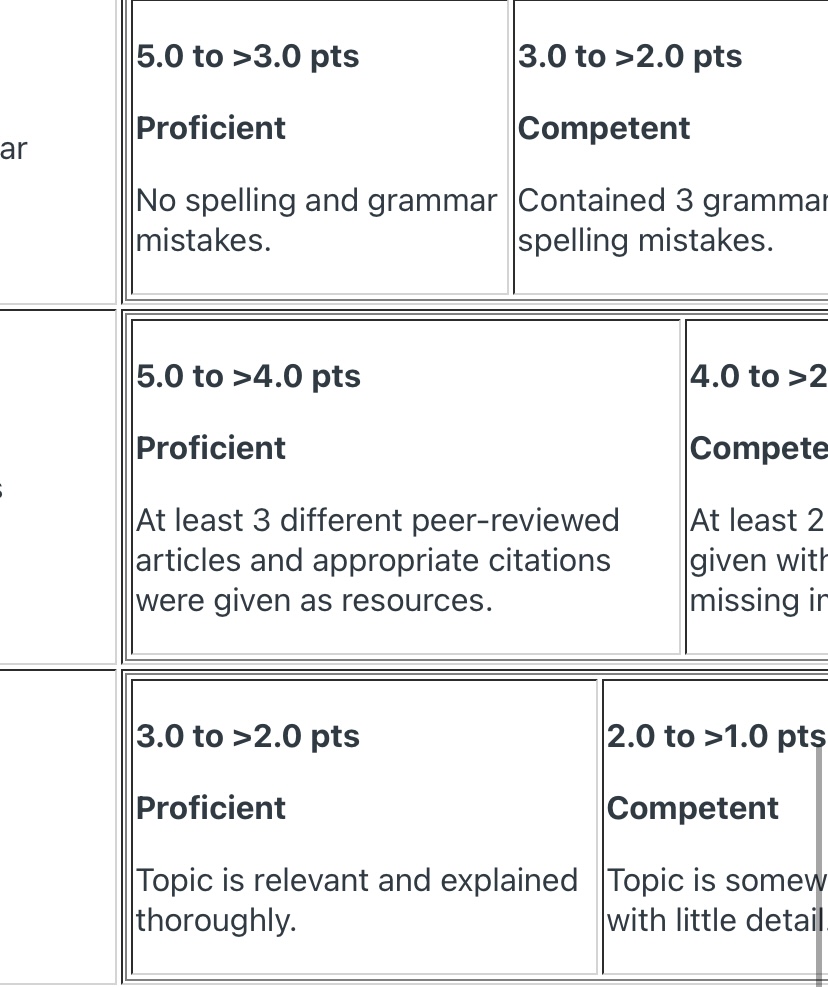This screenshot has height=987, width=828.
Task: Click the cut-off "4.0 to >2" points heading
Action: 758,376
